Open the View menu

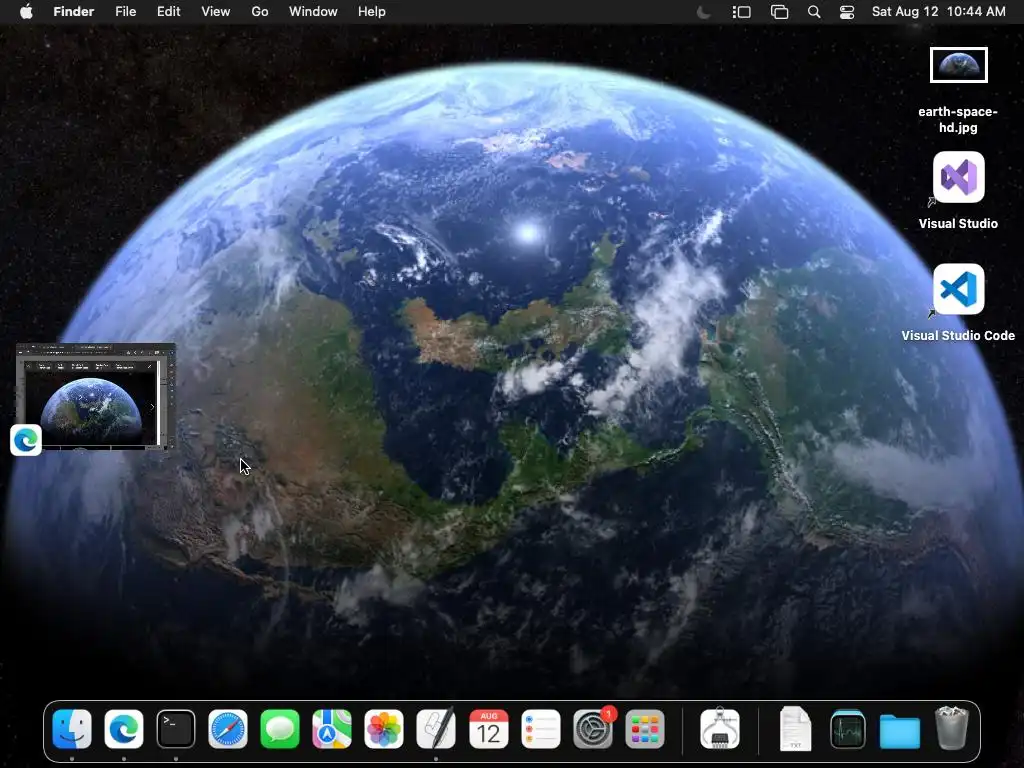(x=216, y=12)
